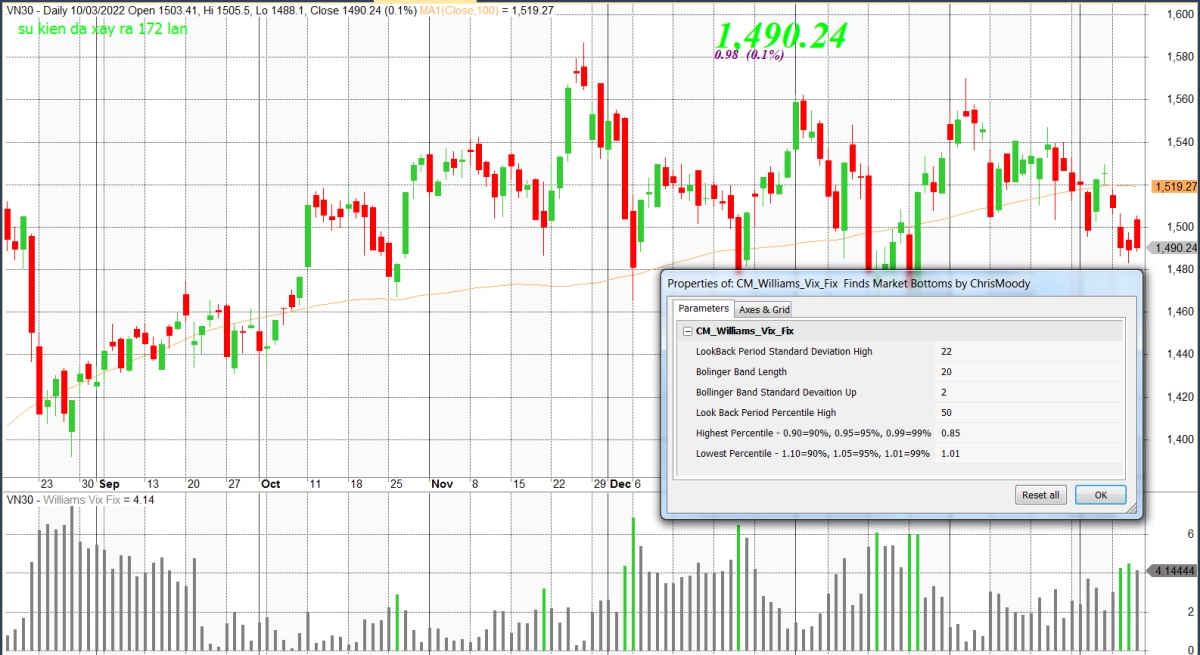Click the Dec month label on time axis
The height and width of the screenshot is (655, 1200).
621,483
